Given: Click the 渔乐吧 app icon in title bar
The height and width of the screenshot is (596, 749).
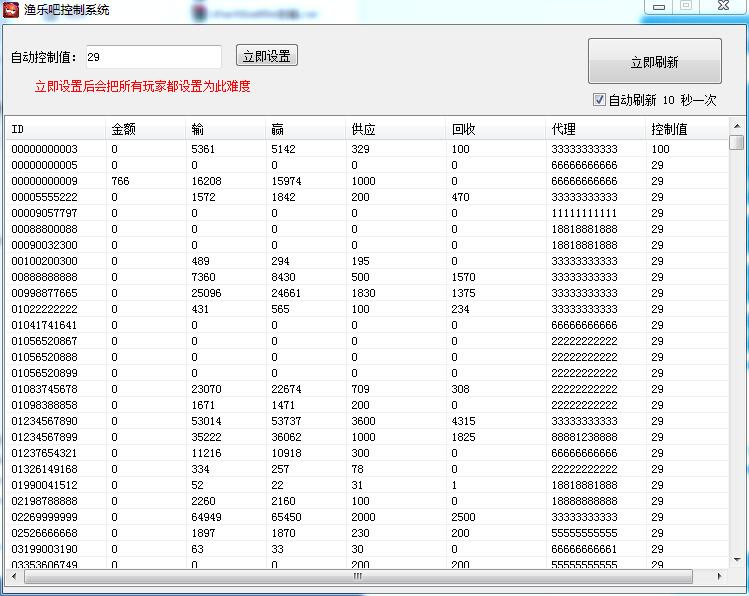Looking at the screenshot, I should 12,9.
